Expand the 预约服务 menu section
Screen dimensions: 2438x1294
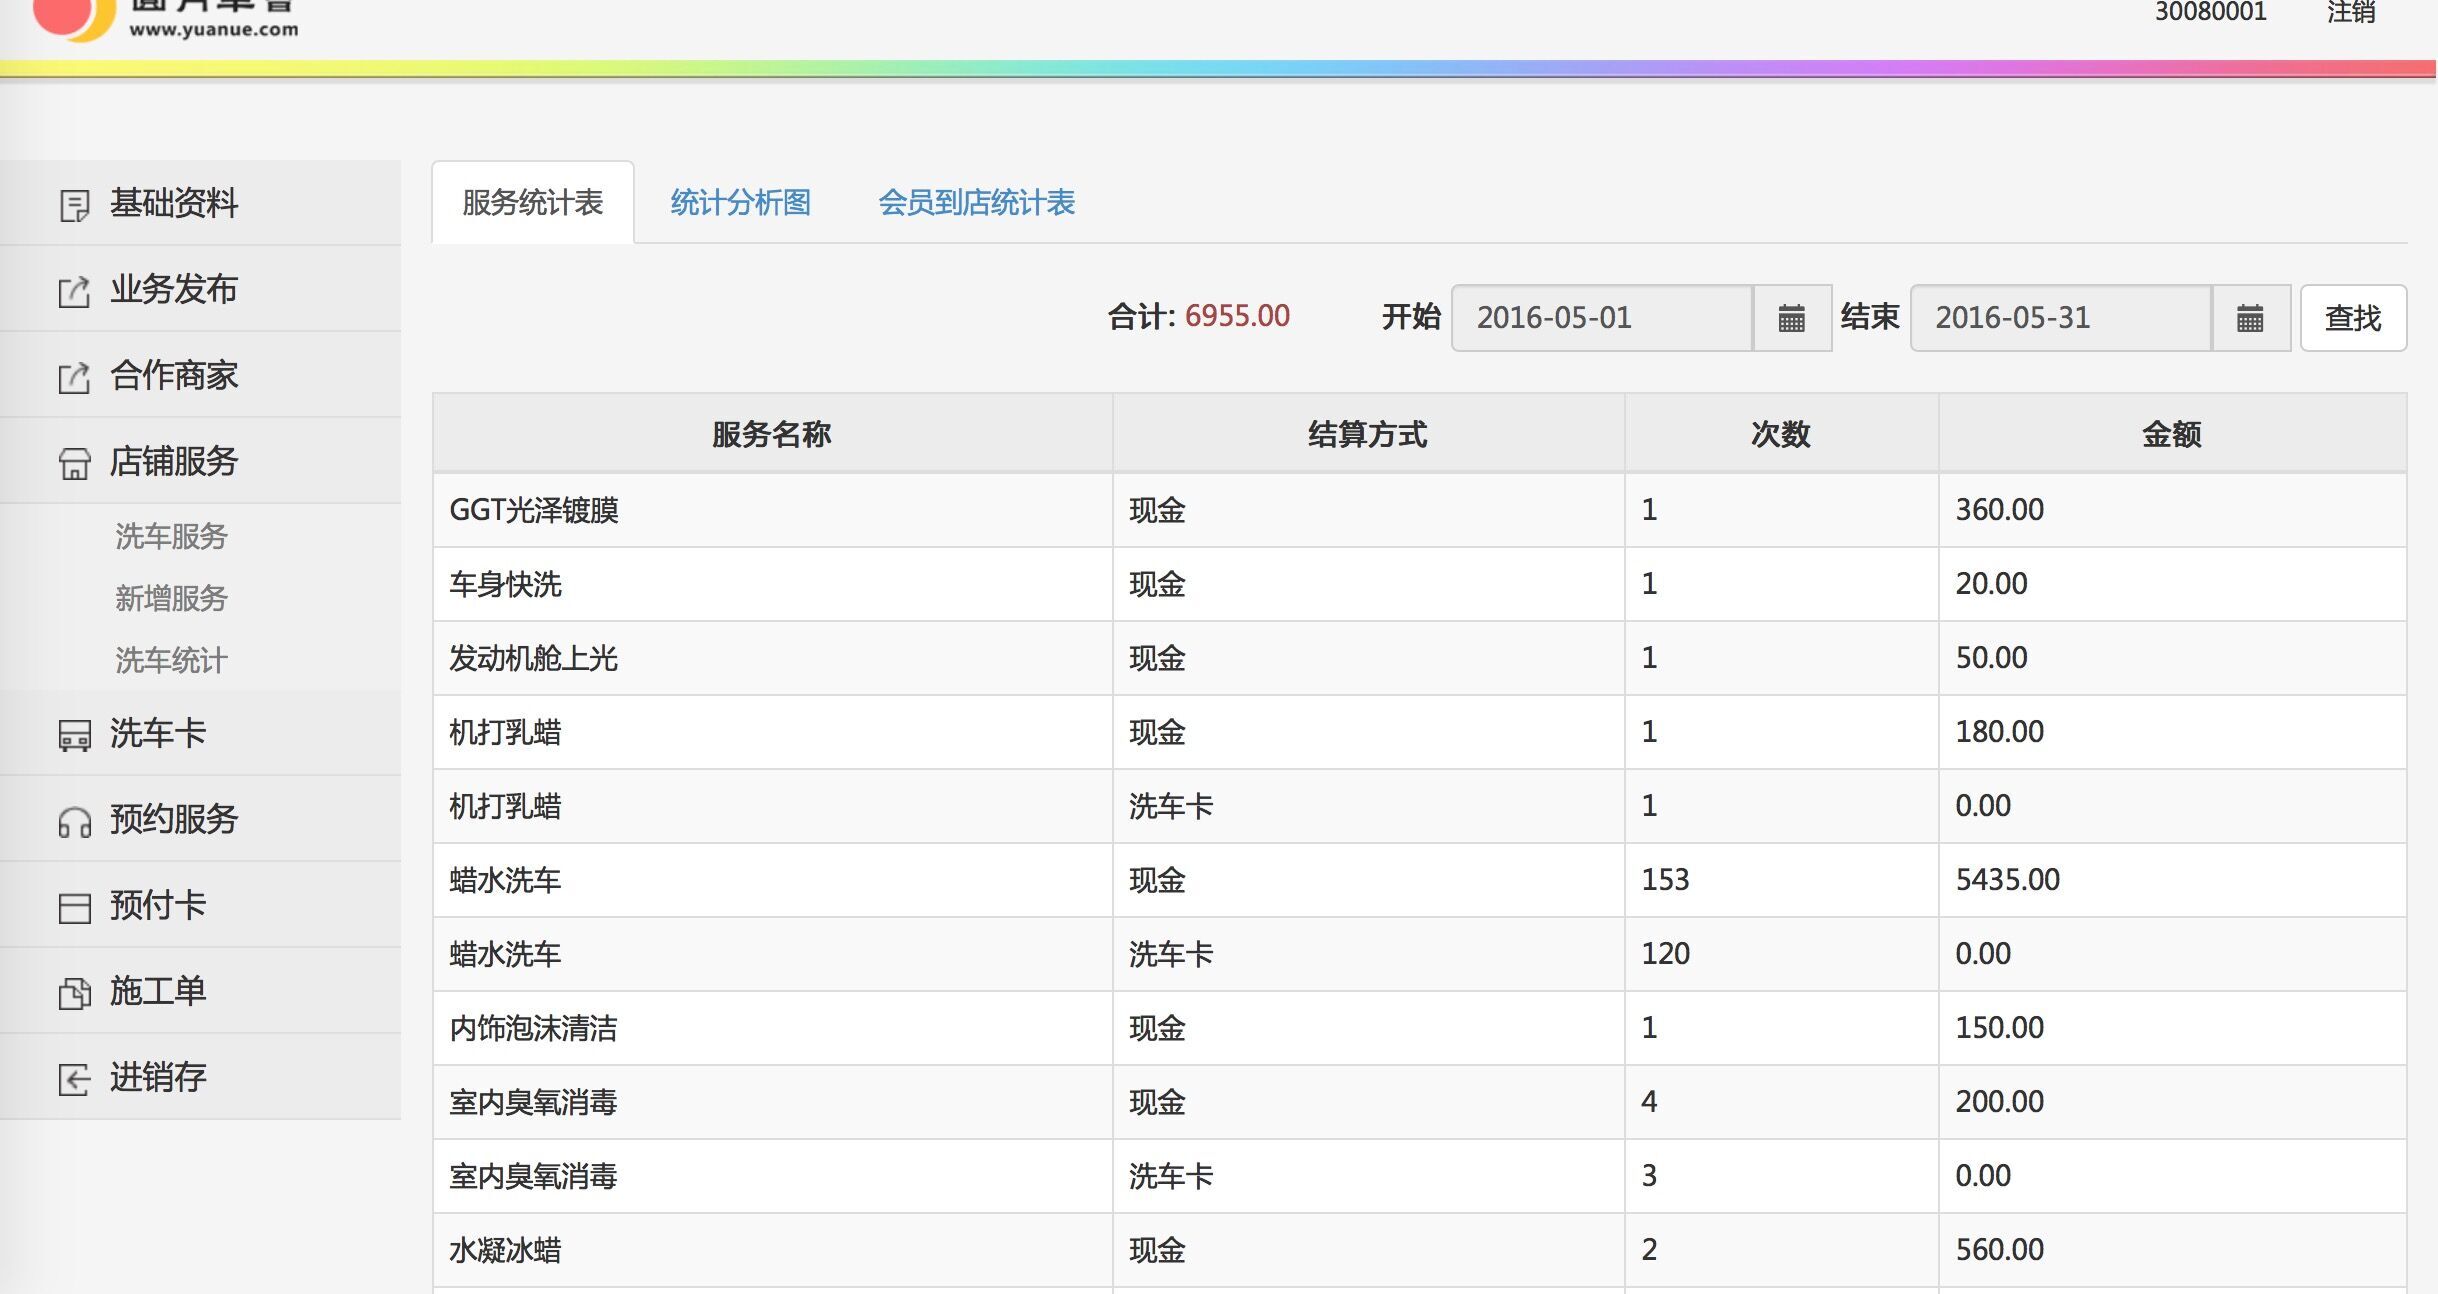point(200,819)
